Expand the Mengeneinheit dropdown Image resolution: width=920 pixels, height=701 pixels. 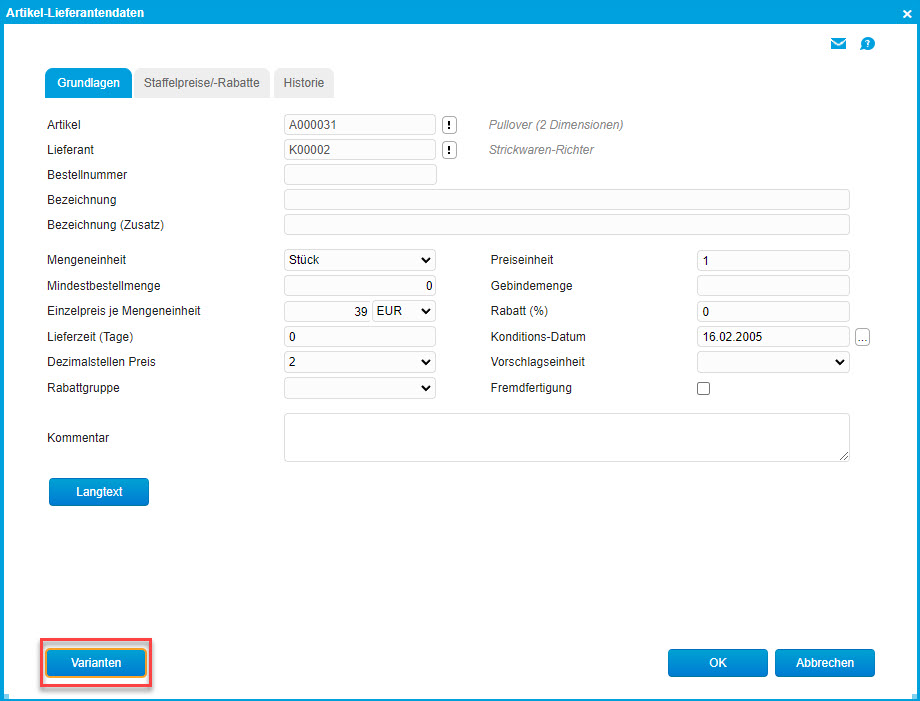pos(360,260)
